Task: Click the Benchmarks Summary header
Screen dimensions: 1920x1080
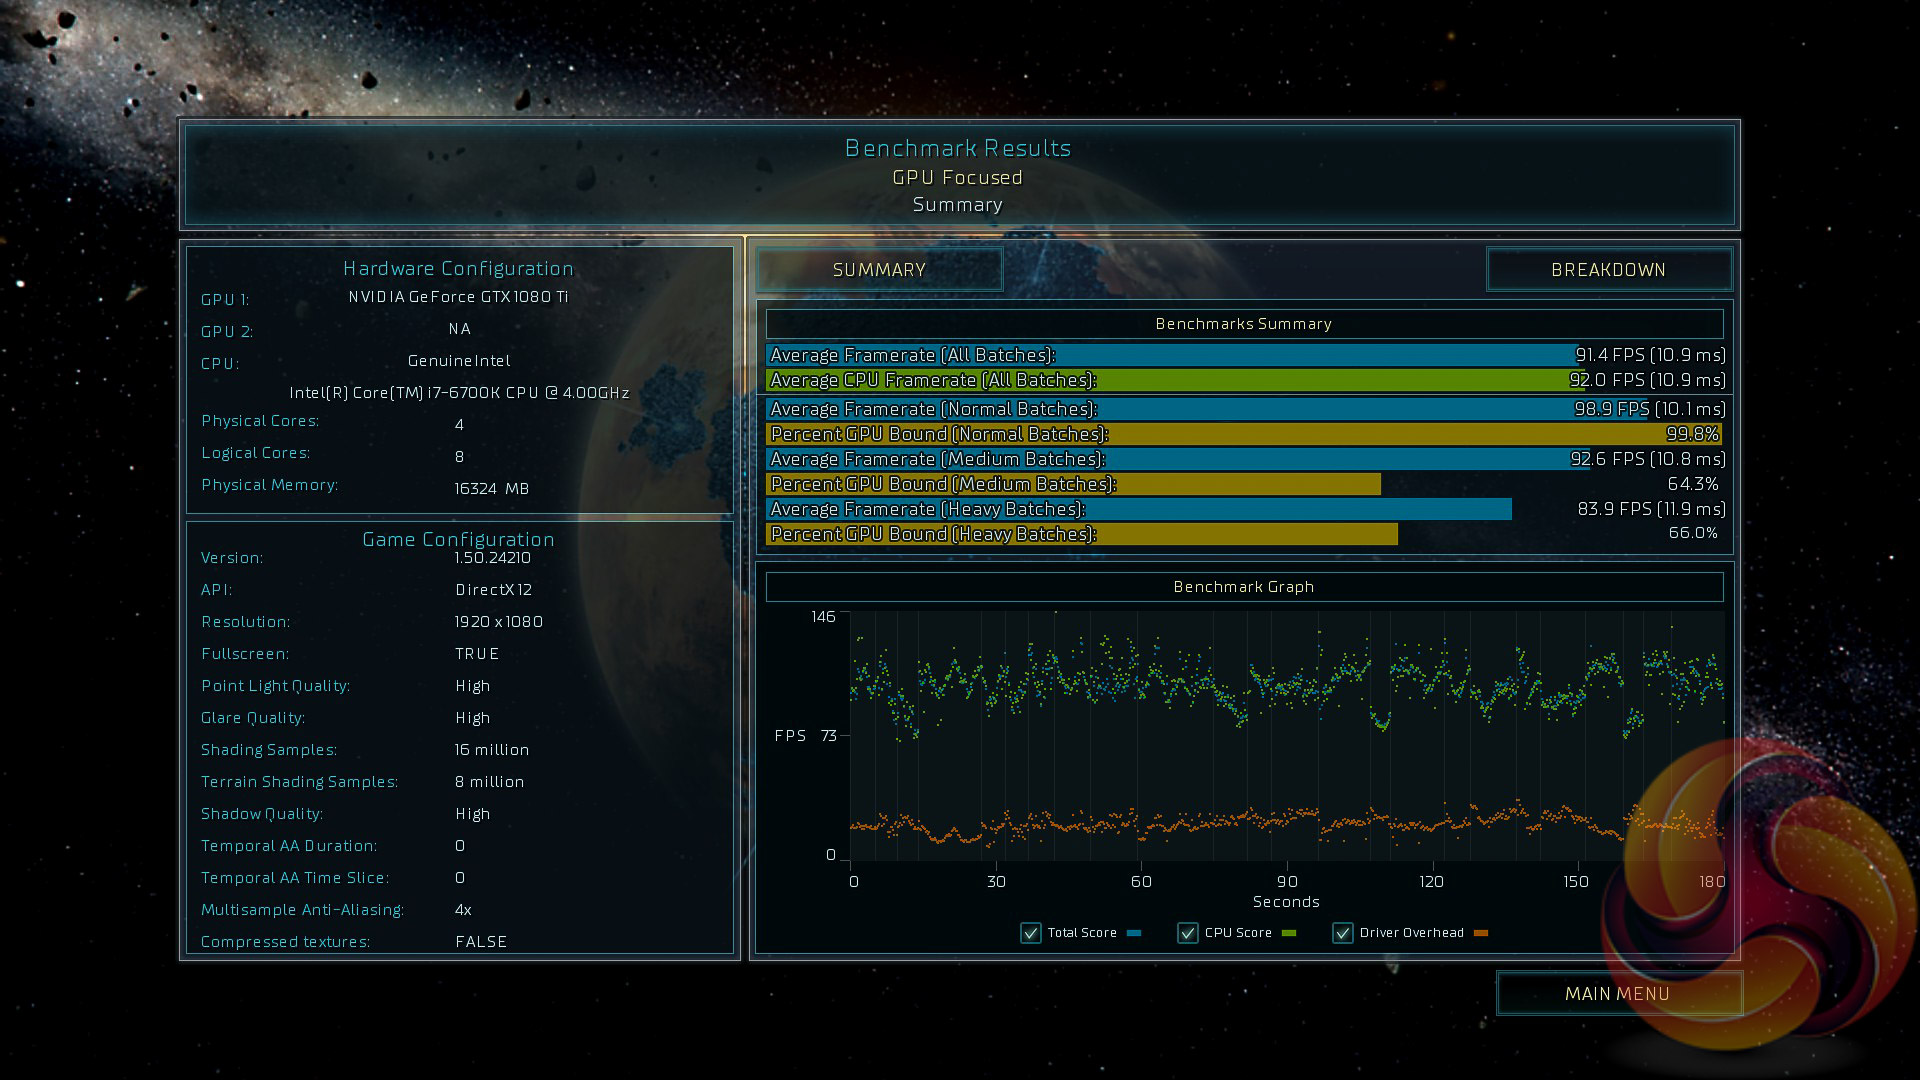Action: pyautogui.click(x=1244, y=324)
